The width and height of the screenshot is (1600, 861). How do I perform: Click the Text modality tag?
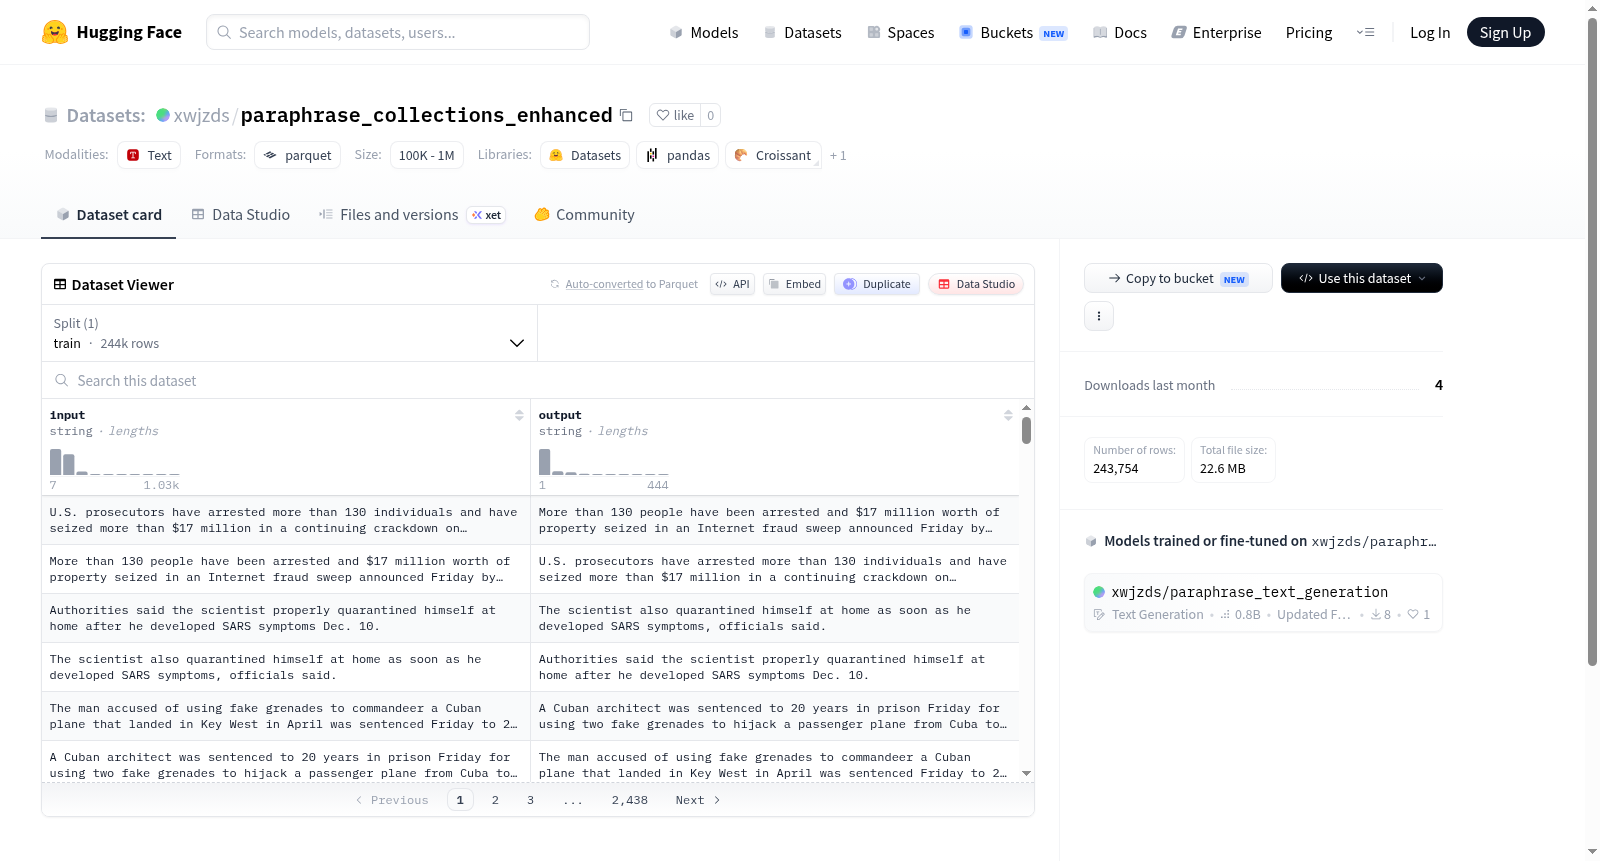coord(149,155)
